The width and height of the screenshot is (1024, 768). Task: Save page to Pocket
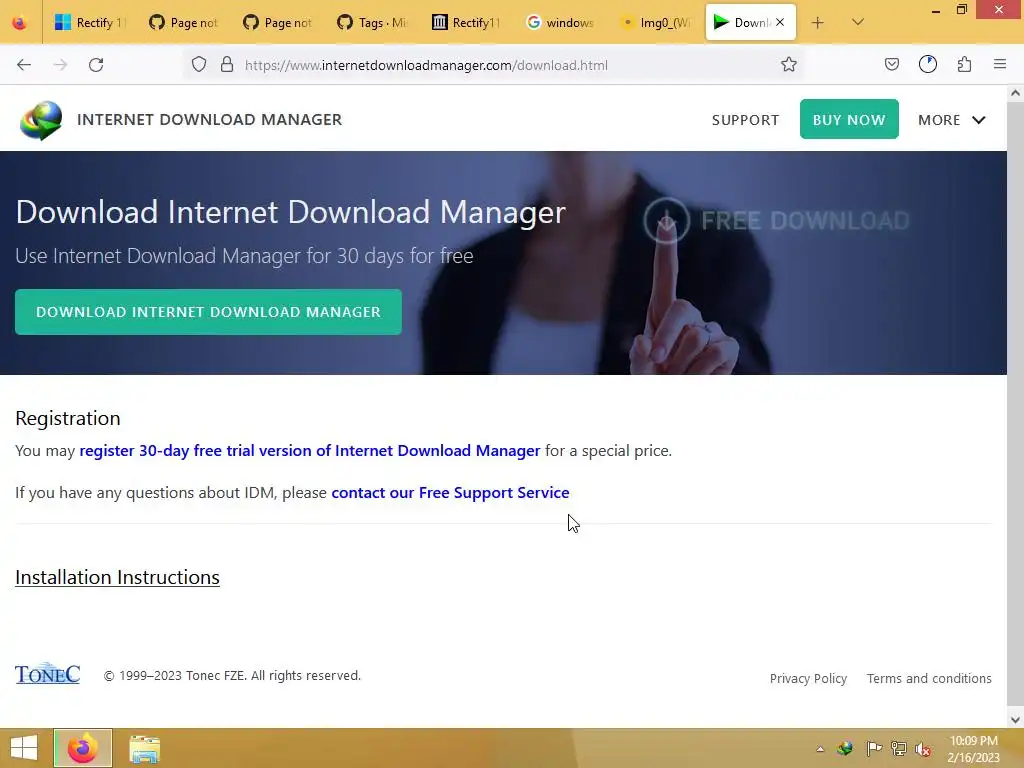(891, 65)
